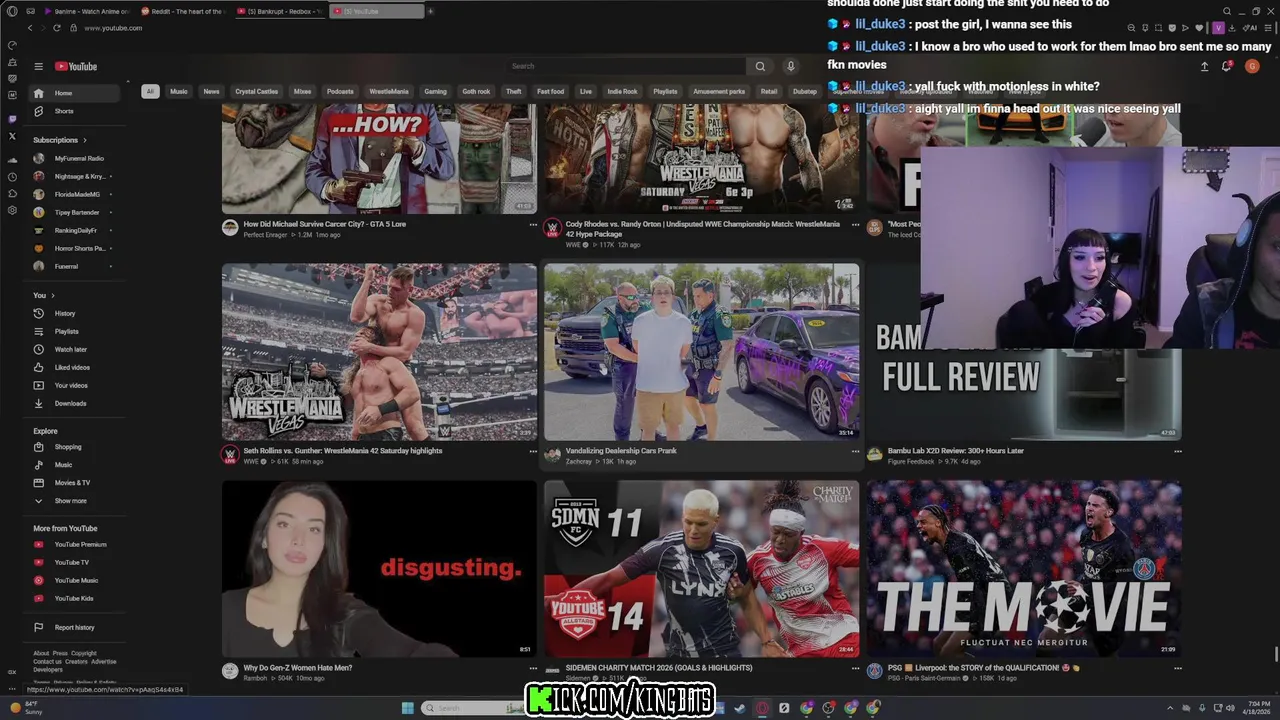
Task: Open more options for Seth Rollins video
Action: tap(533, 451)
